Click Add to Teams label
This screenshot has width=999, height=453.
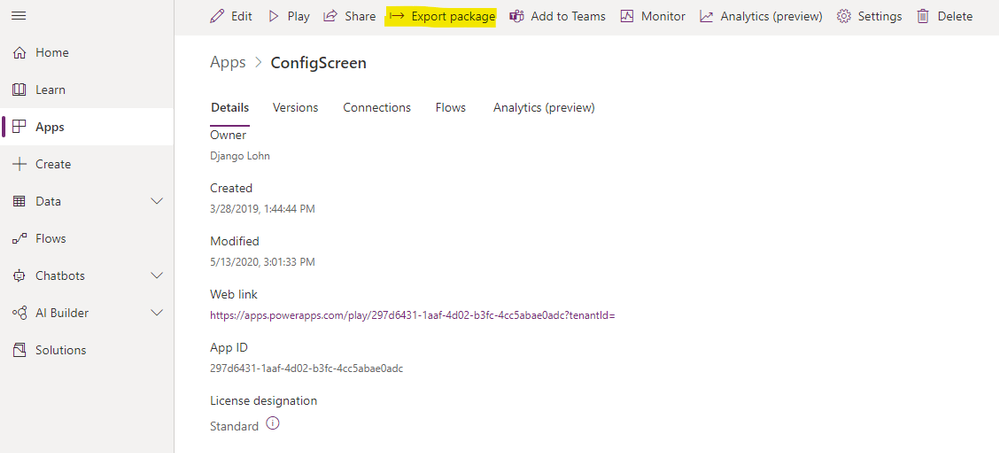568,17
